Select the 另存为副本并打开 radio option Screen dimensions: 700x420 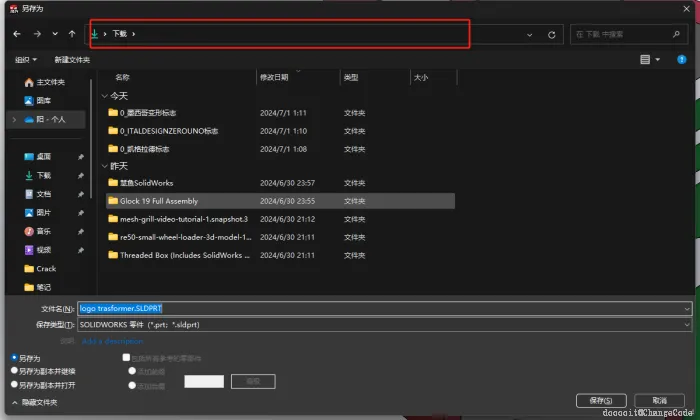coord(14,384)
